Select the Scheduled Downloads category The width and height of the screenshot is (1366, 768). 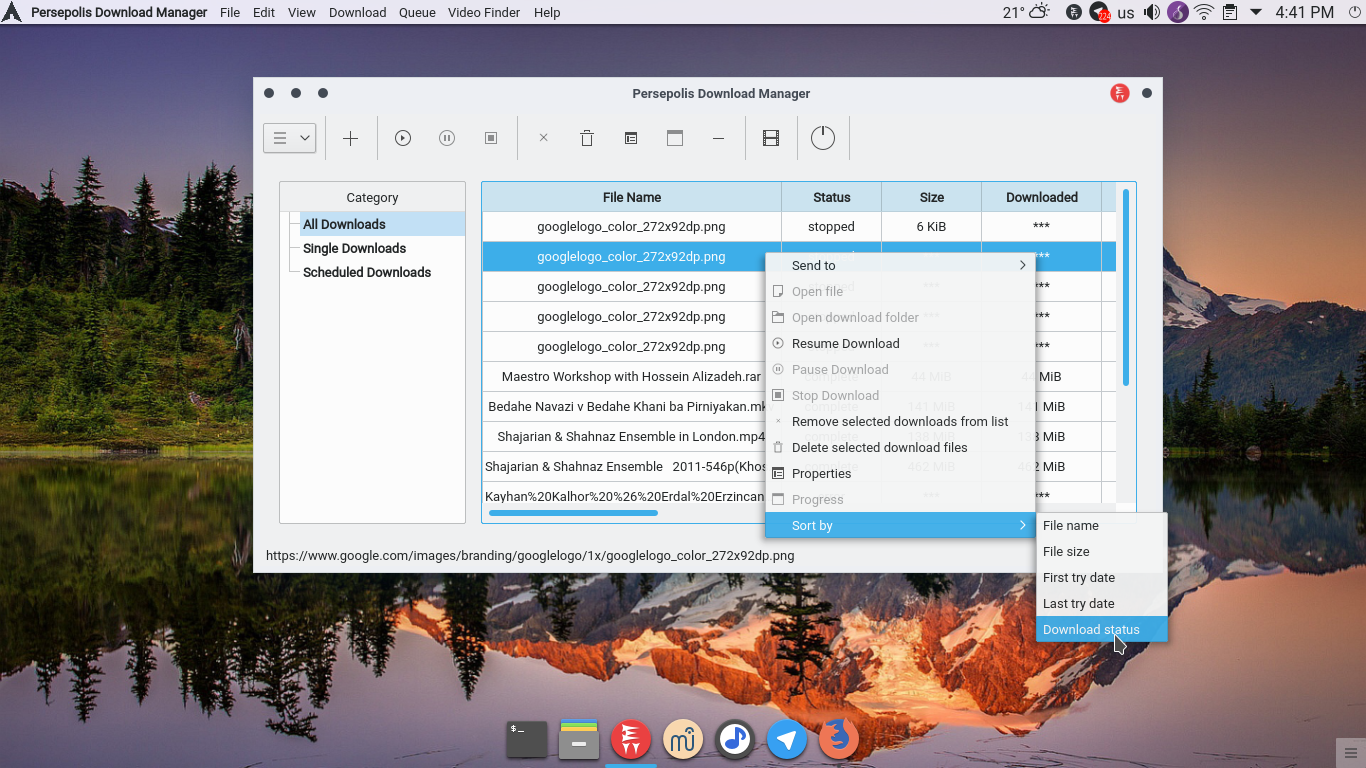367,272
